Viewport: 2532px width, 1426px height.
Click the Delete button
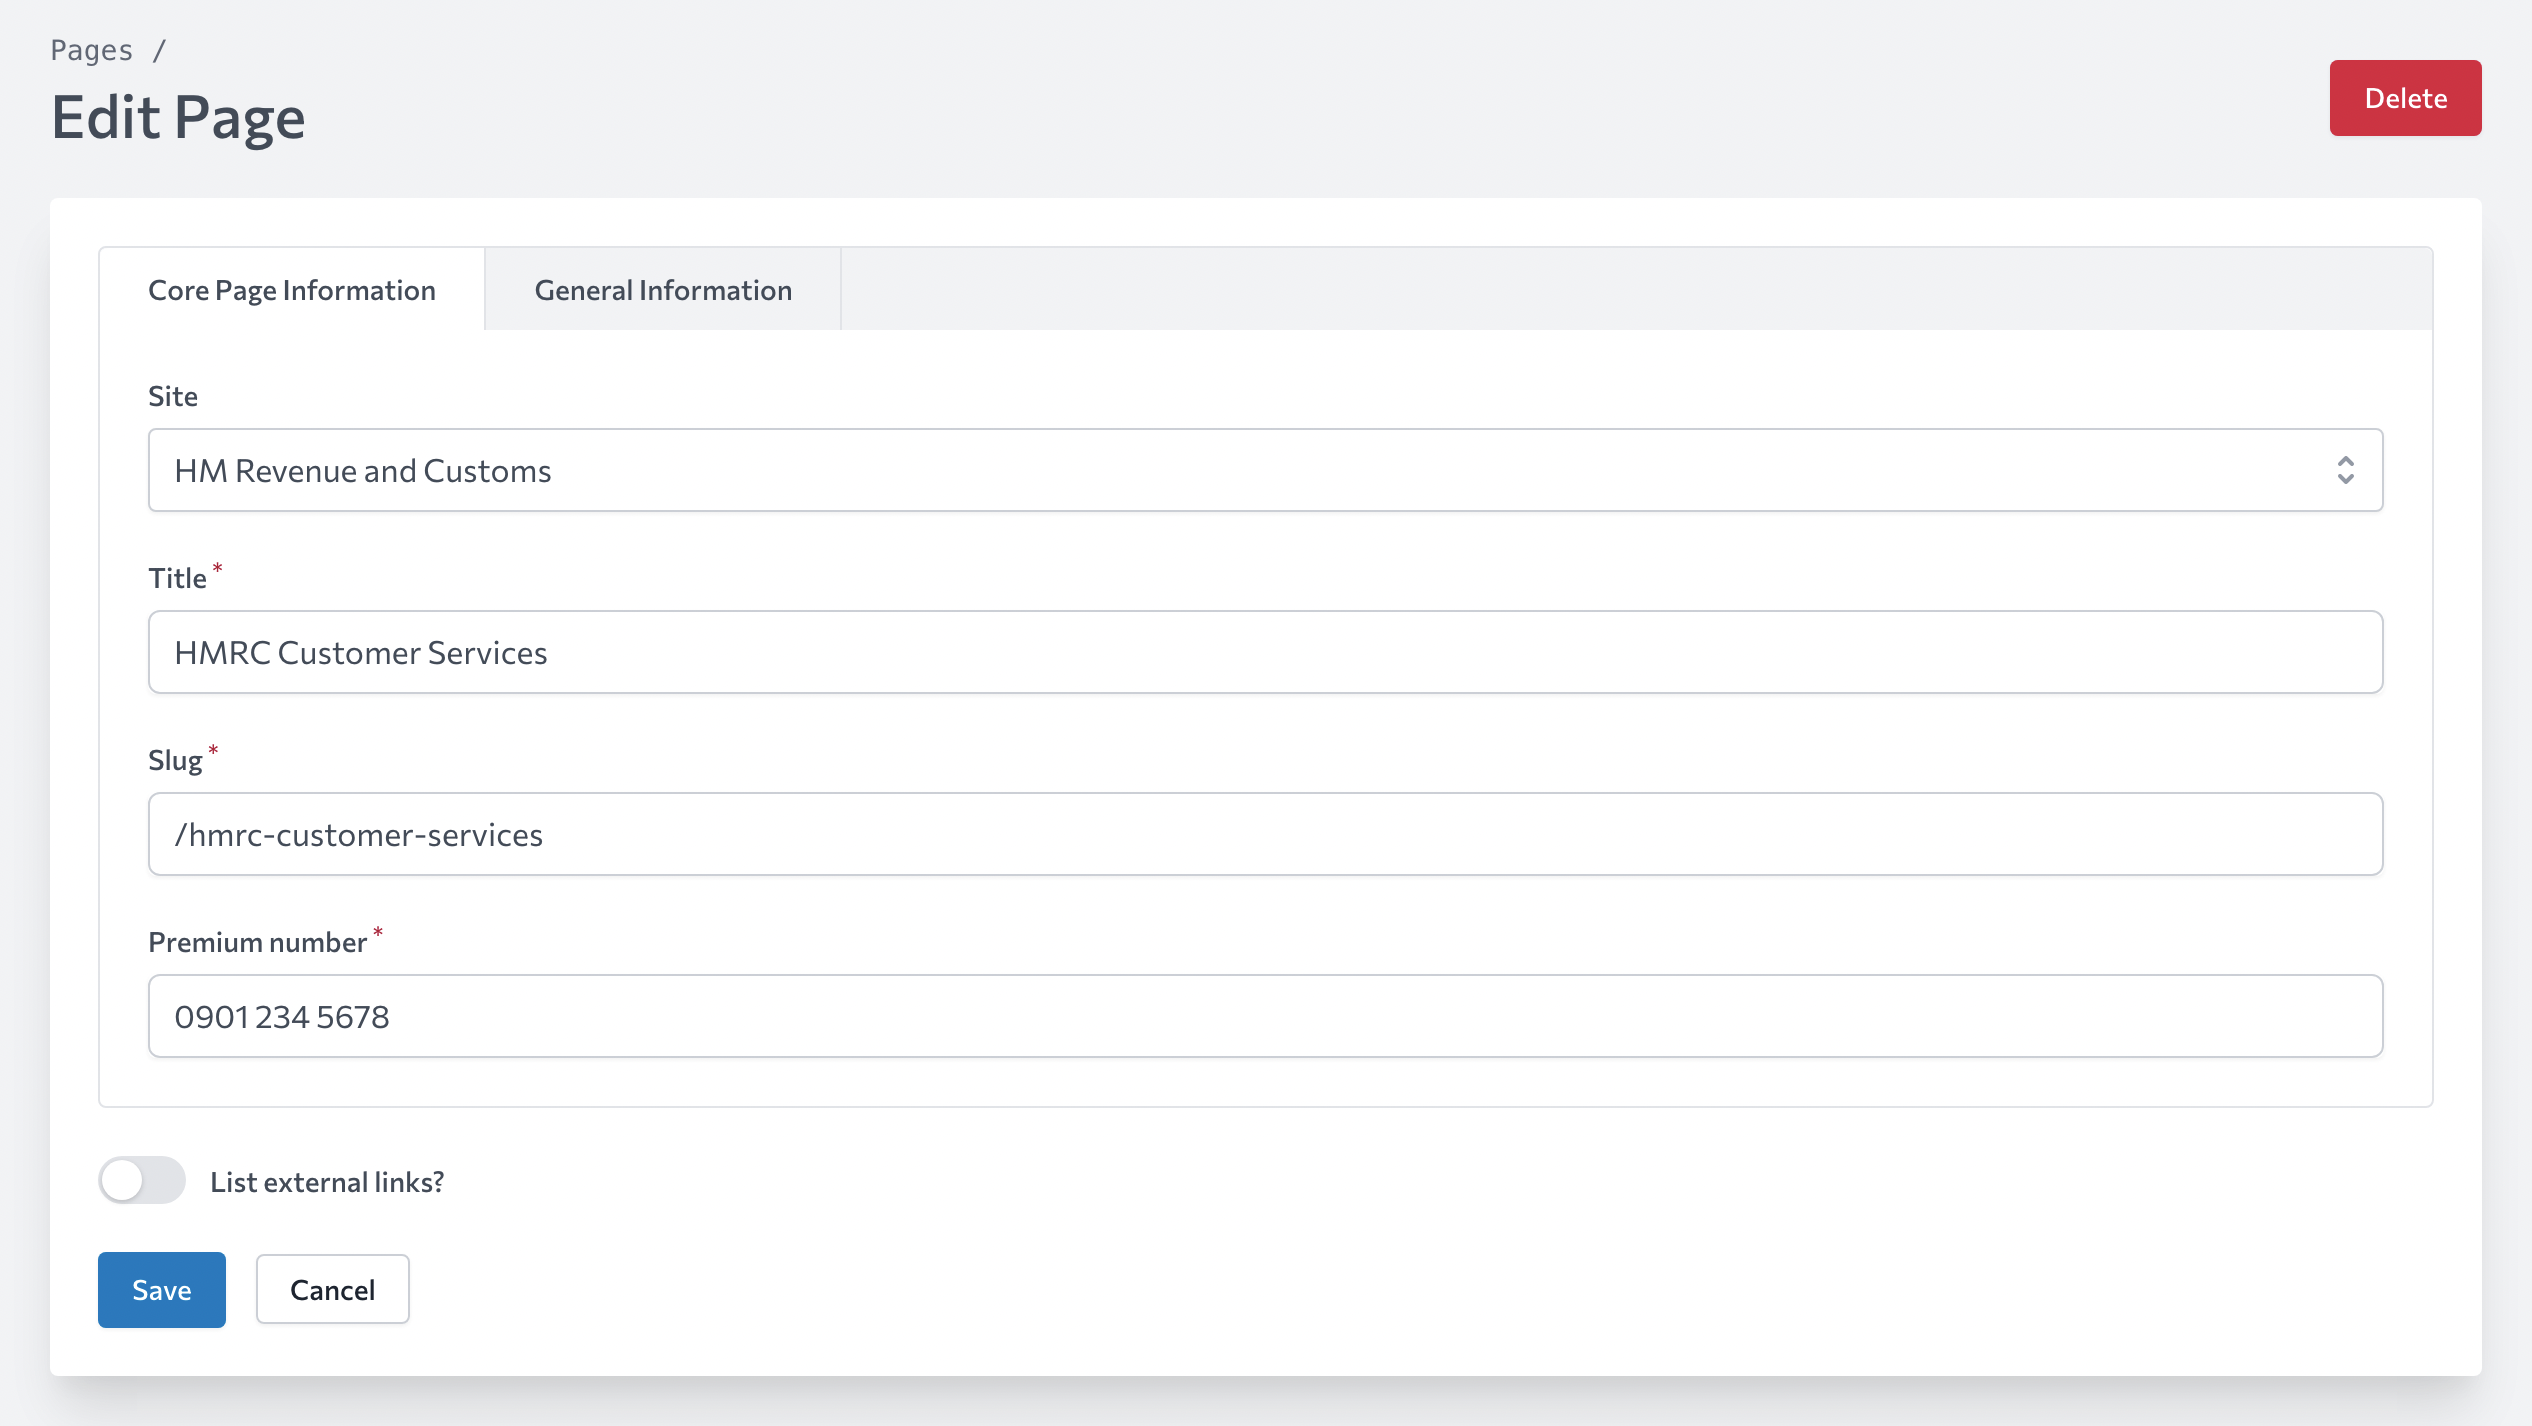[2404, 97]
